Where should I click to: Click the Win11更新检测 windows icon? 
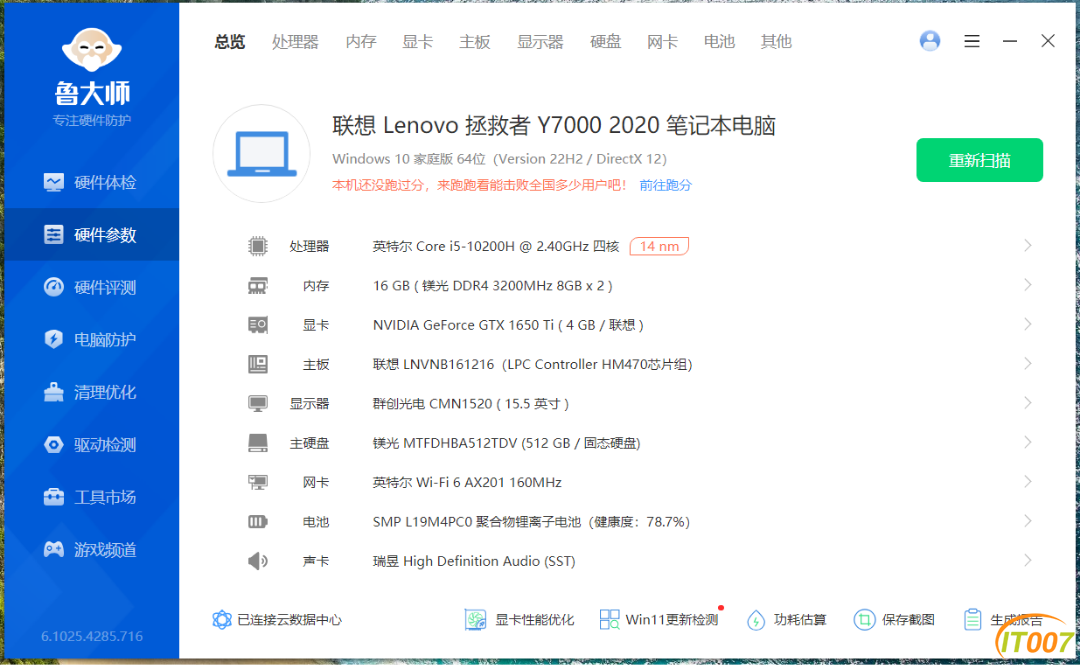click(610, 620)
